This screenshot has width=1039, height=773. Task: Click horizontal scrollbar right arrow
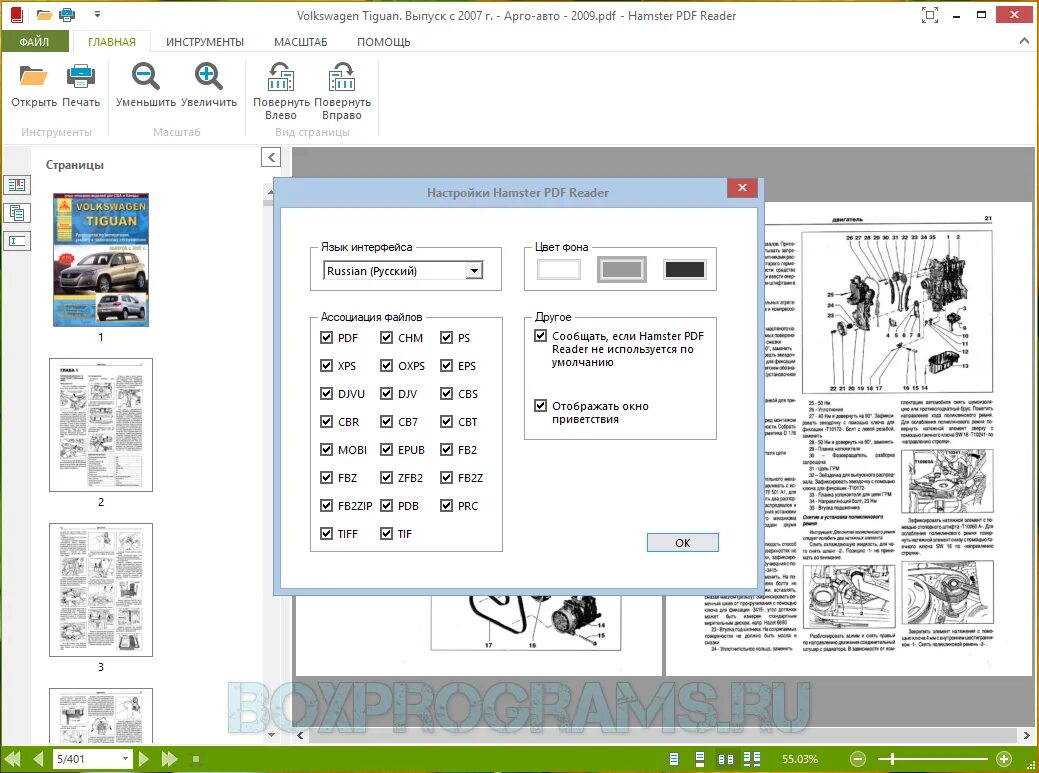click(x=1026, y=735)
